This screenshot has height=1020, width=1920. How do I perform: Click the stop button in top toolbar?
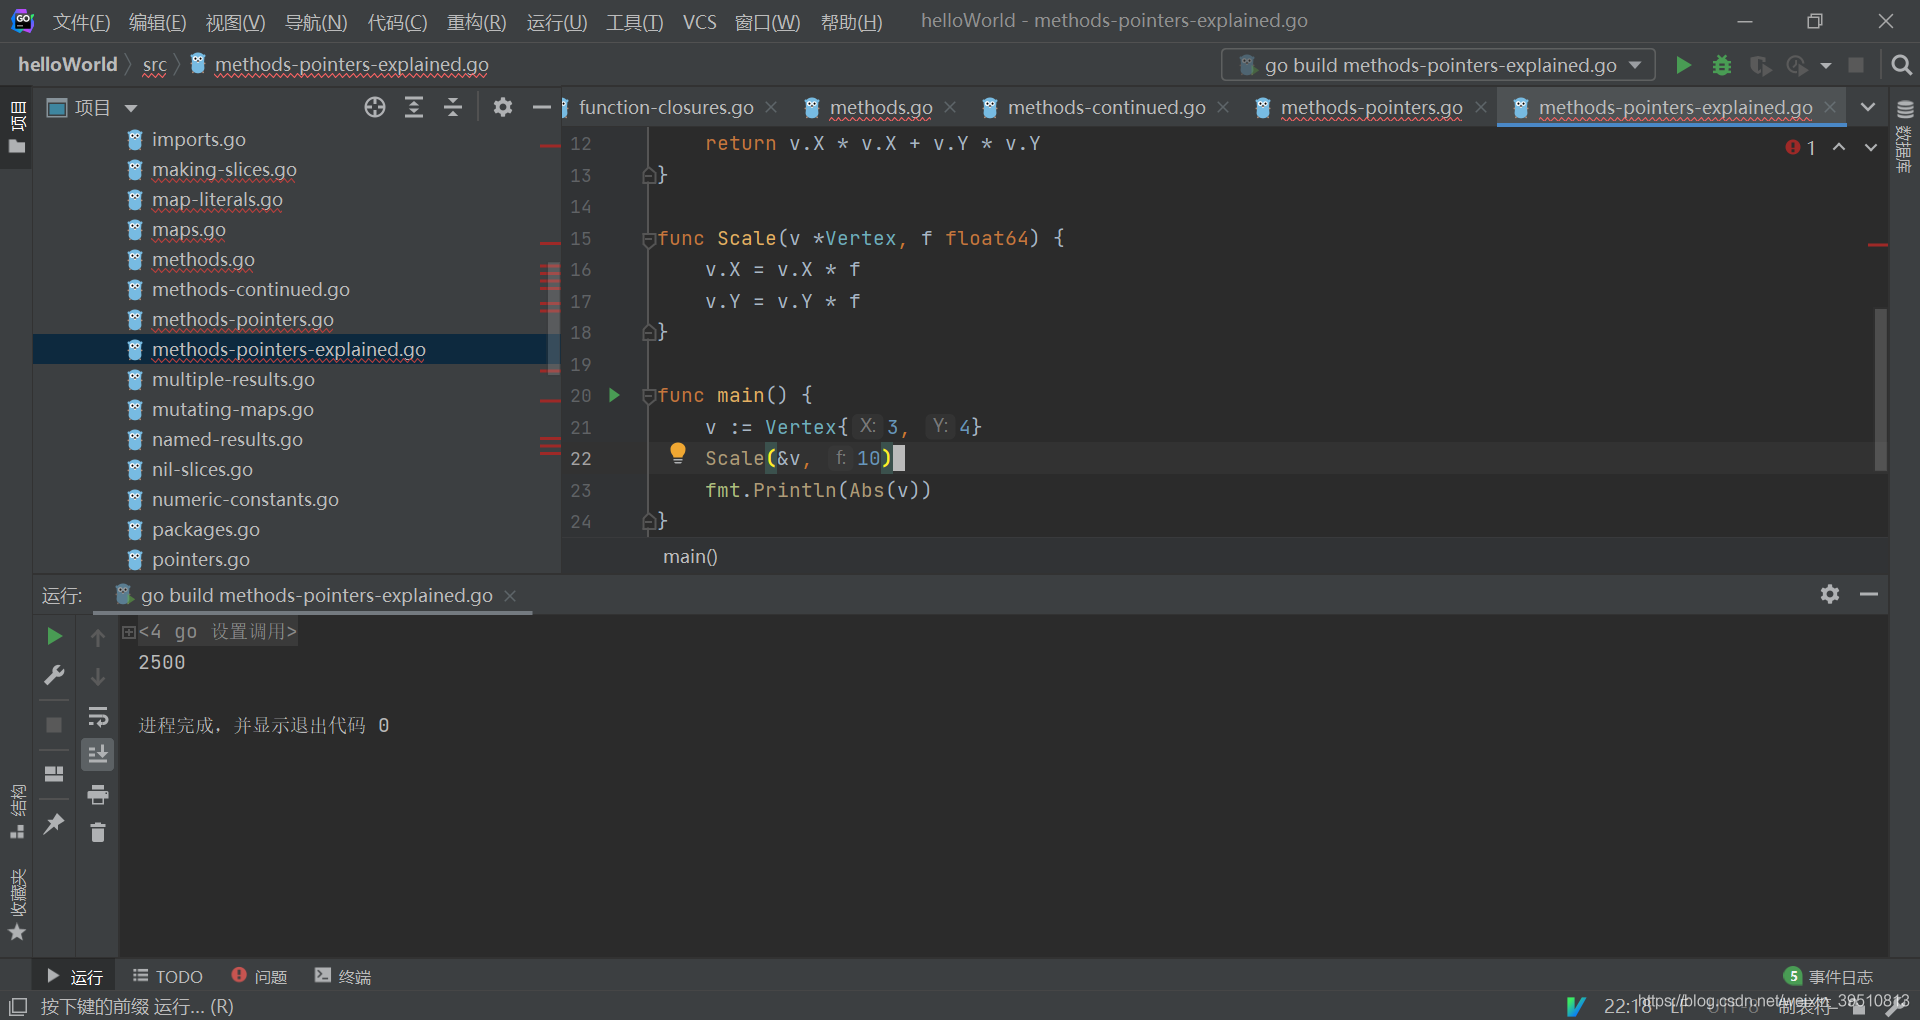(1856, 65)
